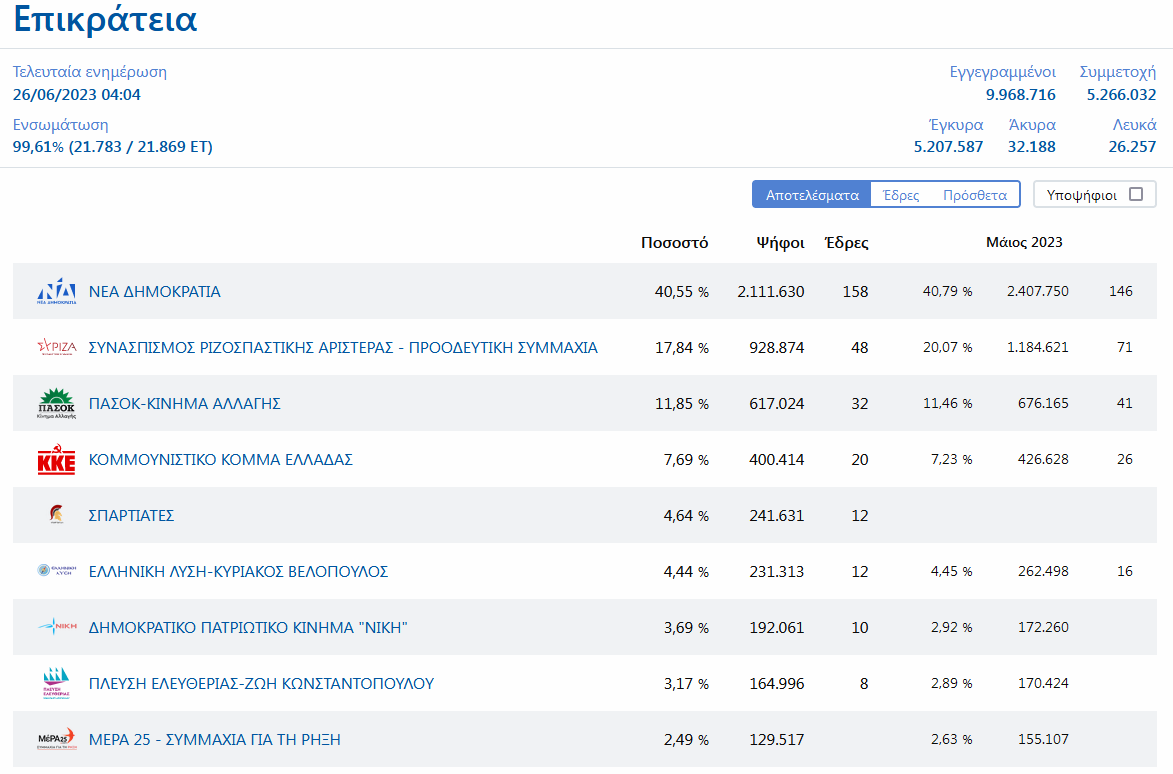Switch to the Πρόσθετα tab
The width and height of the screenshot is (1173, 774).
[975, 195]
